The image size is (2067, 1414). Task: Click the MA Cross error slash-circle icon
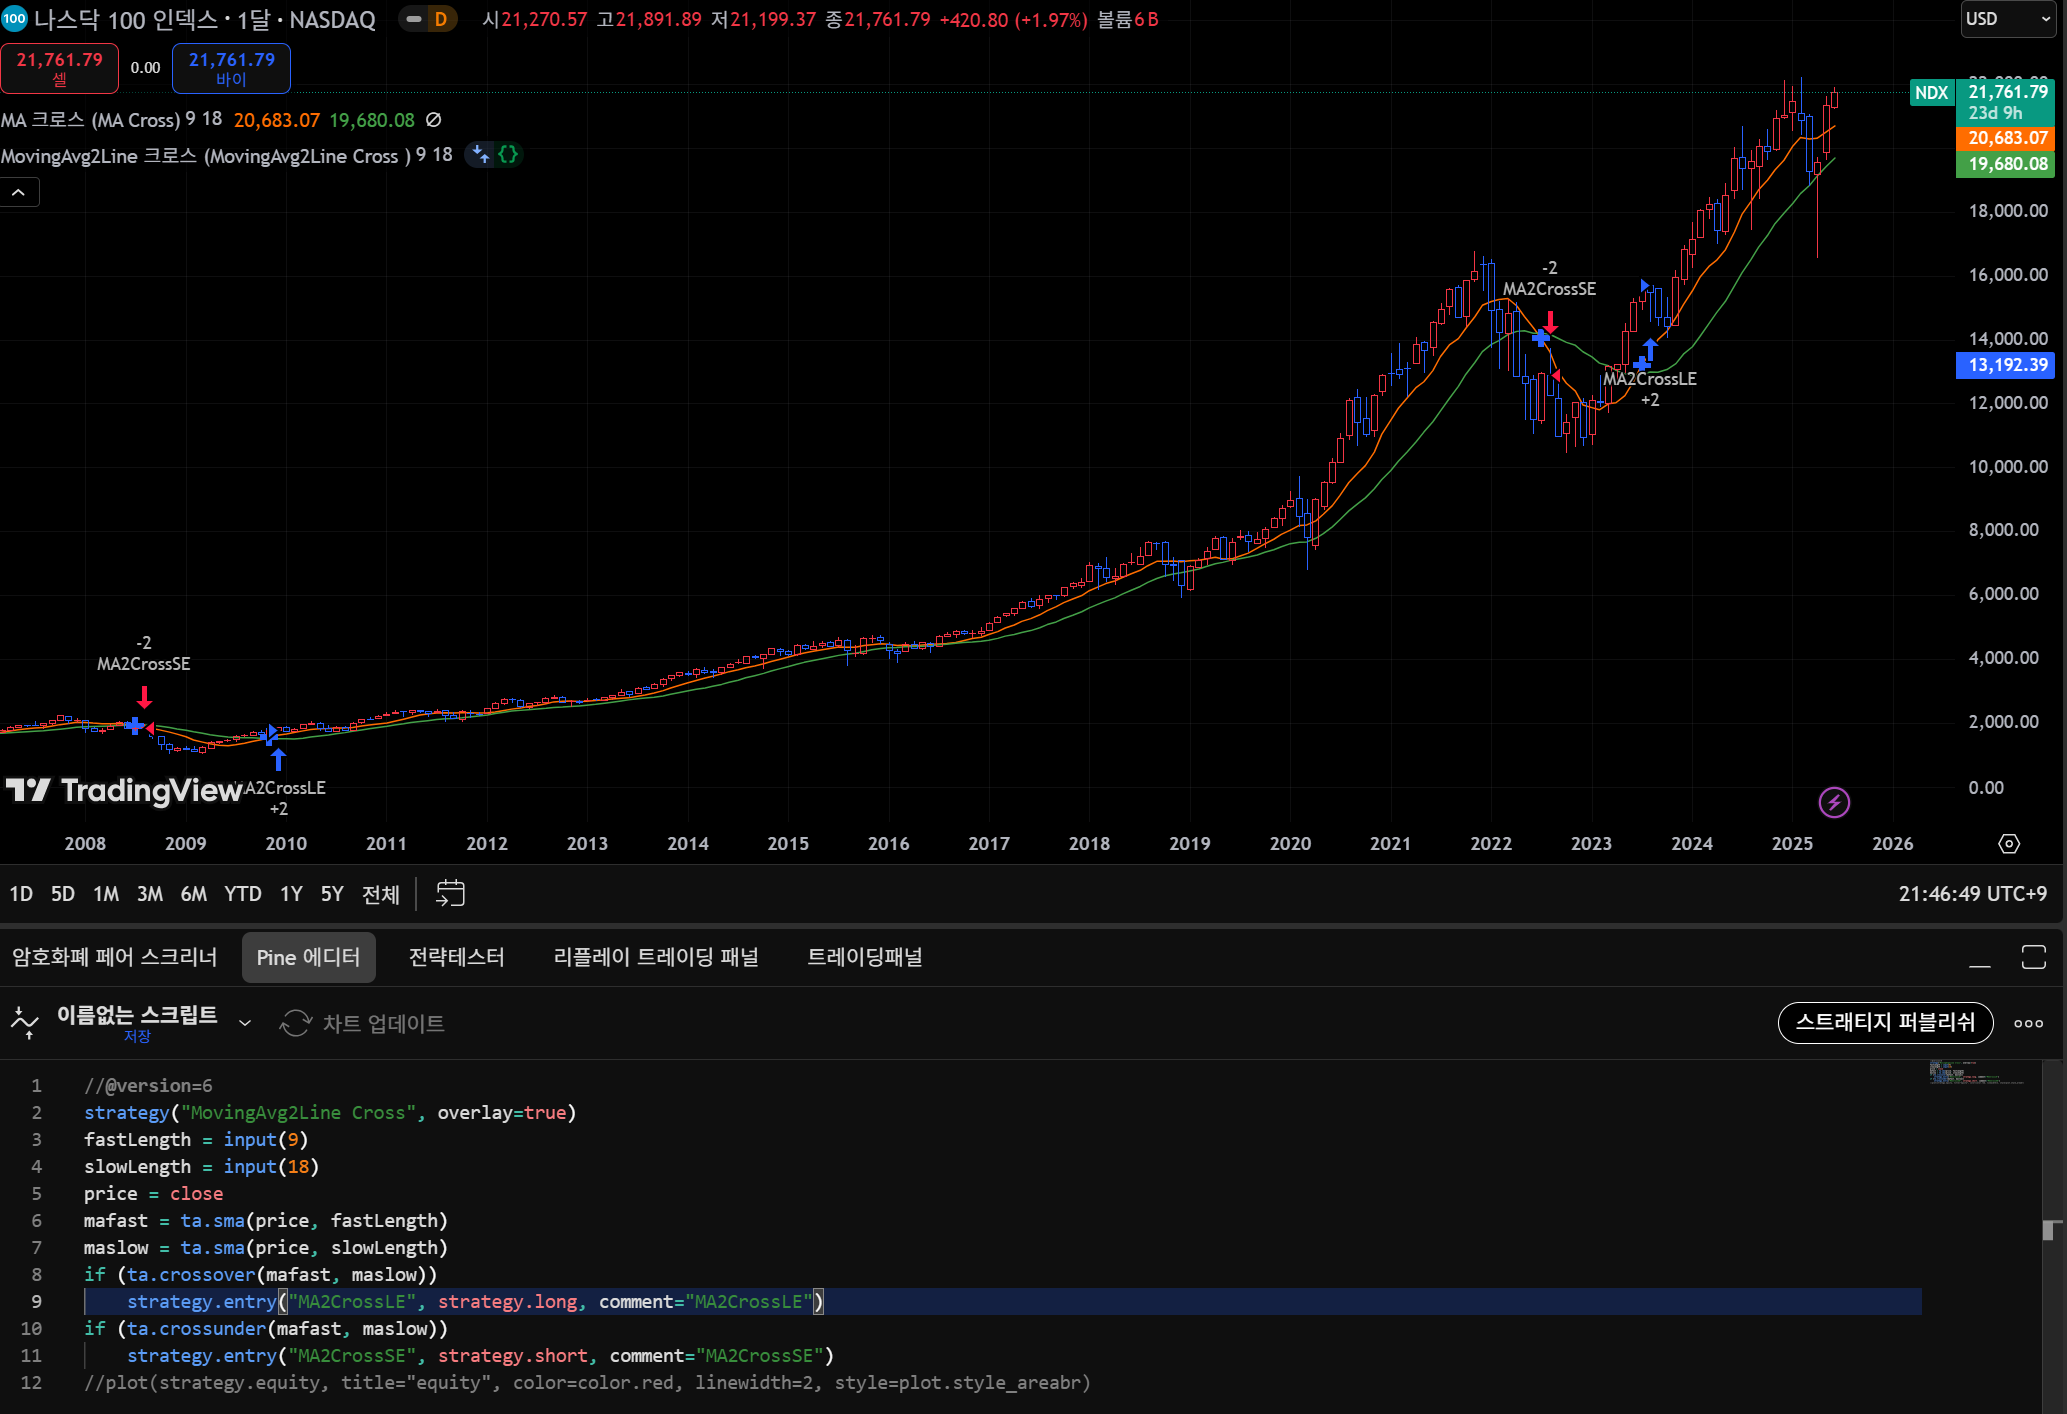pyautogui.click(x=433, y=120)
